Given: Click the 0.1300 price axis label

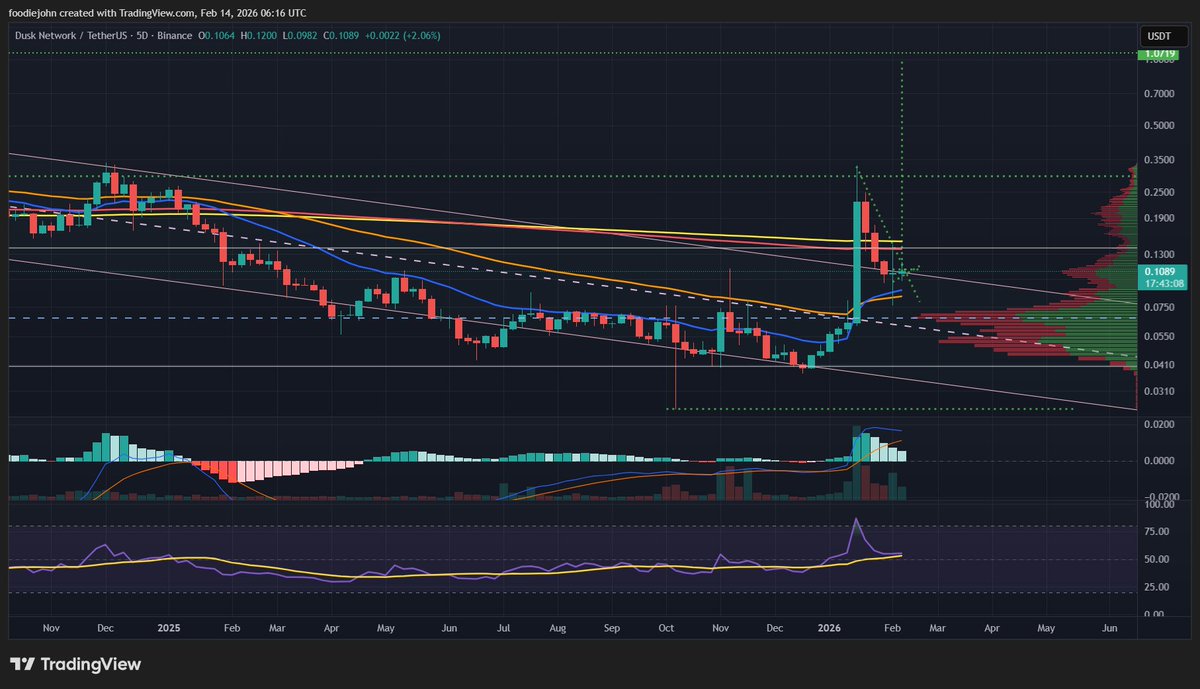Looking at the screenshot, I should click(1160, 255).
